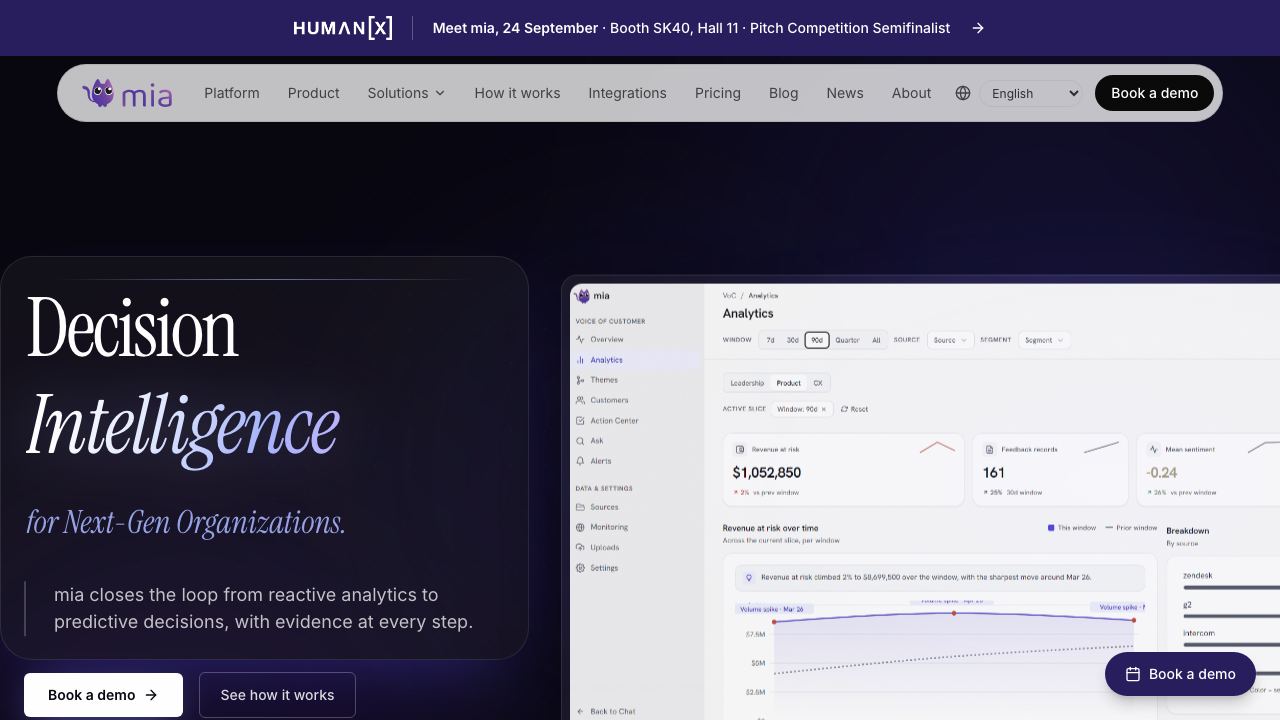This screenshot has width=1280, height=720.
Task: Open the News nav item
Action: (x=845, y=93)
